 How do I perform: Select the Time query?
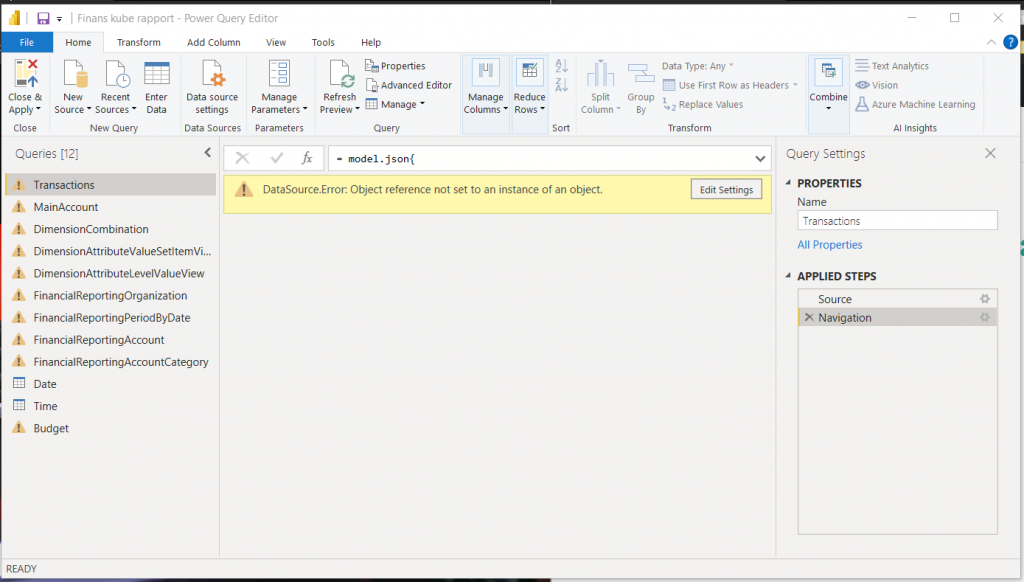click(x=110, y=406)
